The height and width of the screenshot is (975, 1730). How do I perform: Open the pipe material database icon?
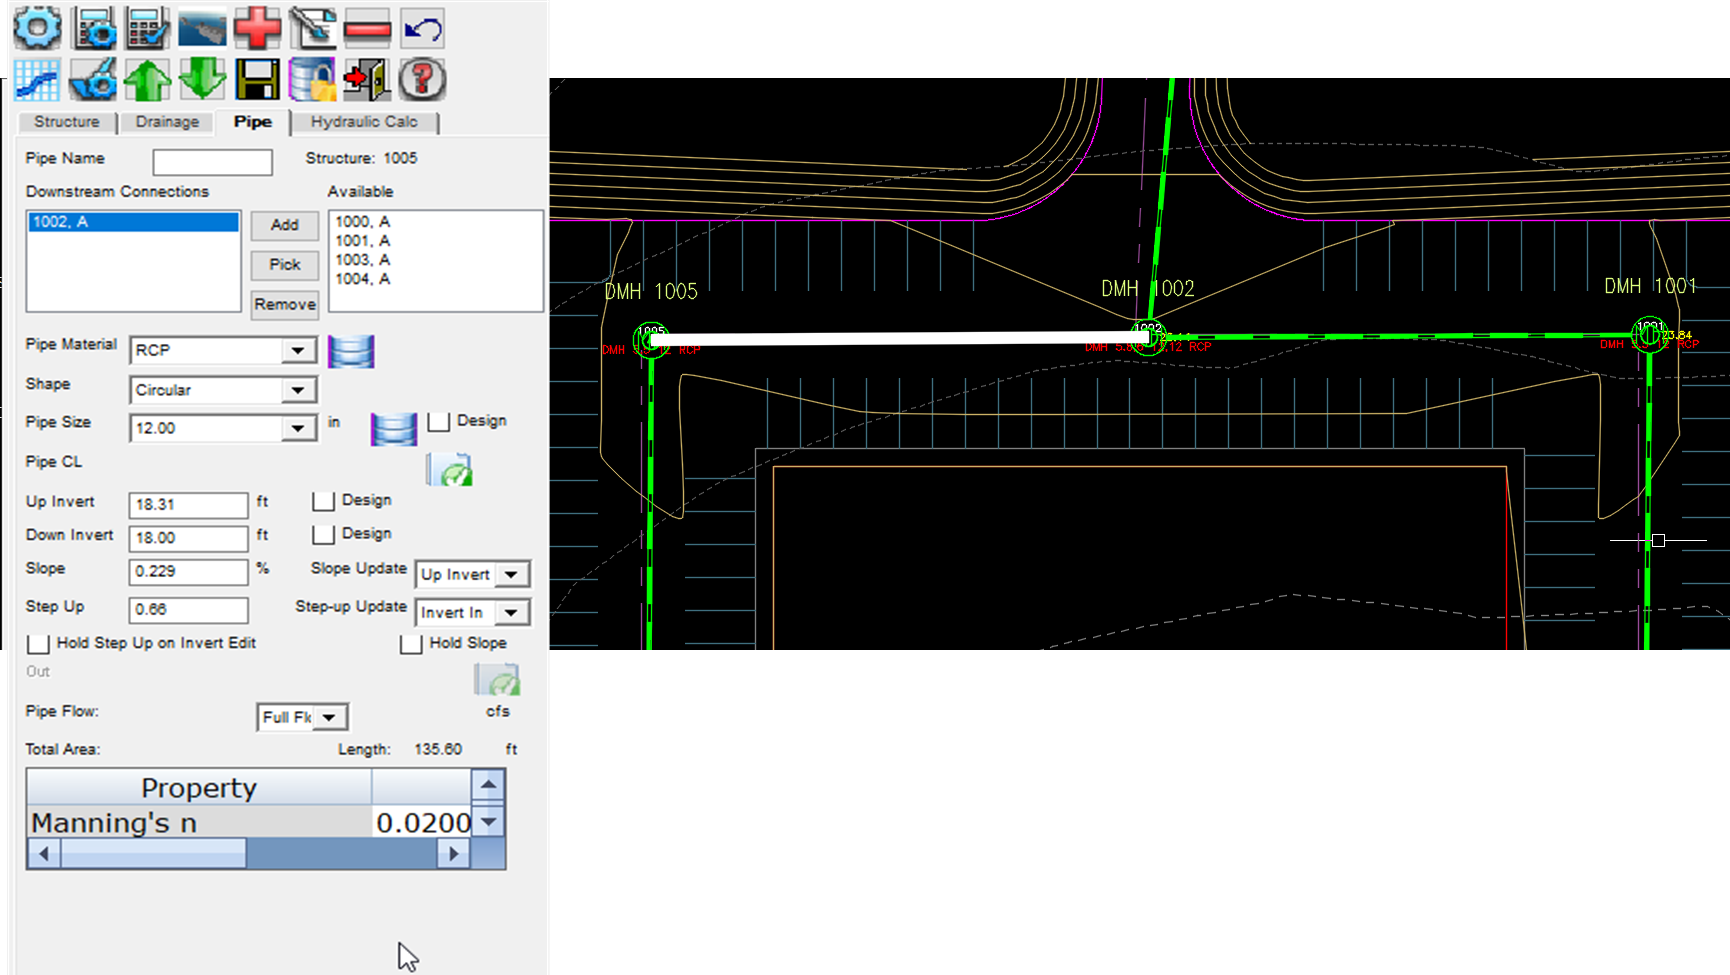pyautogui.click(x=352, y=350)
